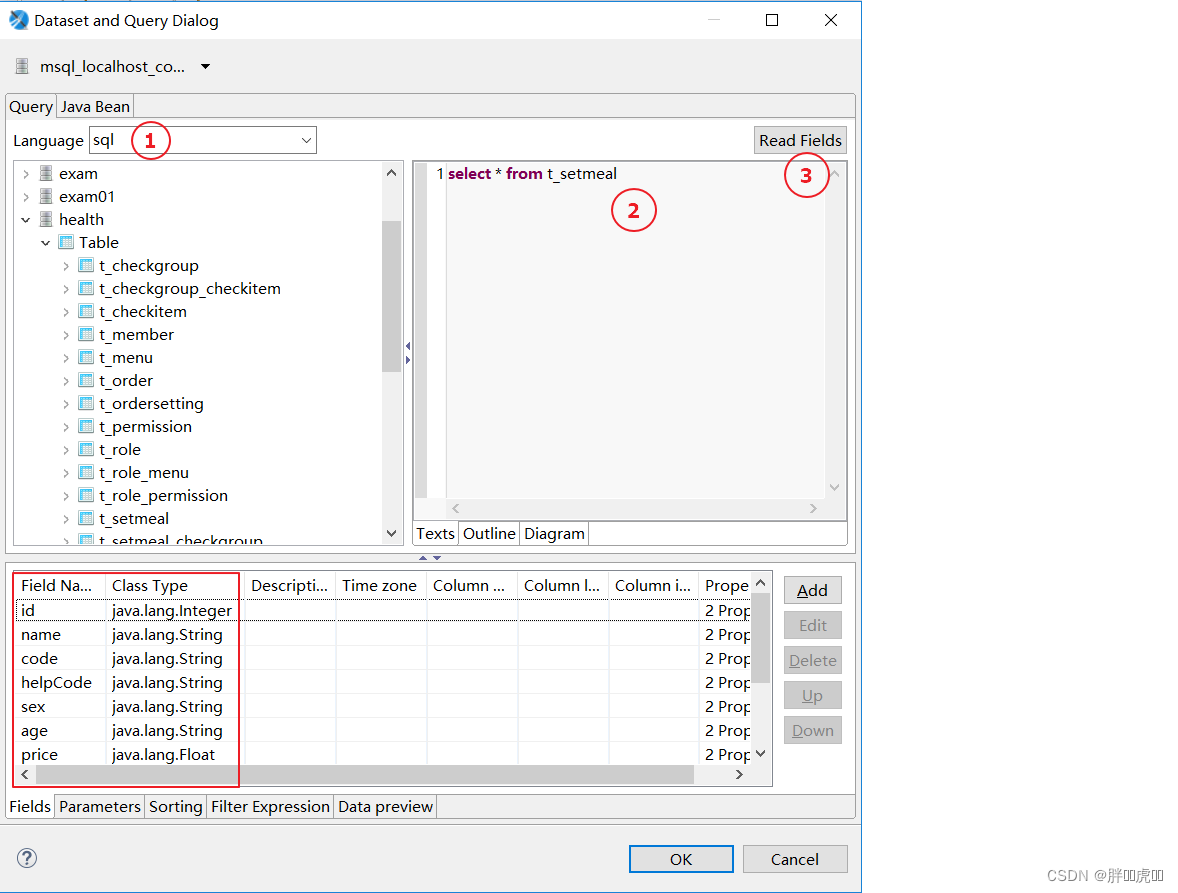Expand the t_setmeal table node
1178x893 pixels.
[x=66, y=519]
